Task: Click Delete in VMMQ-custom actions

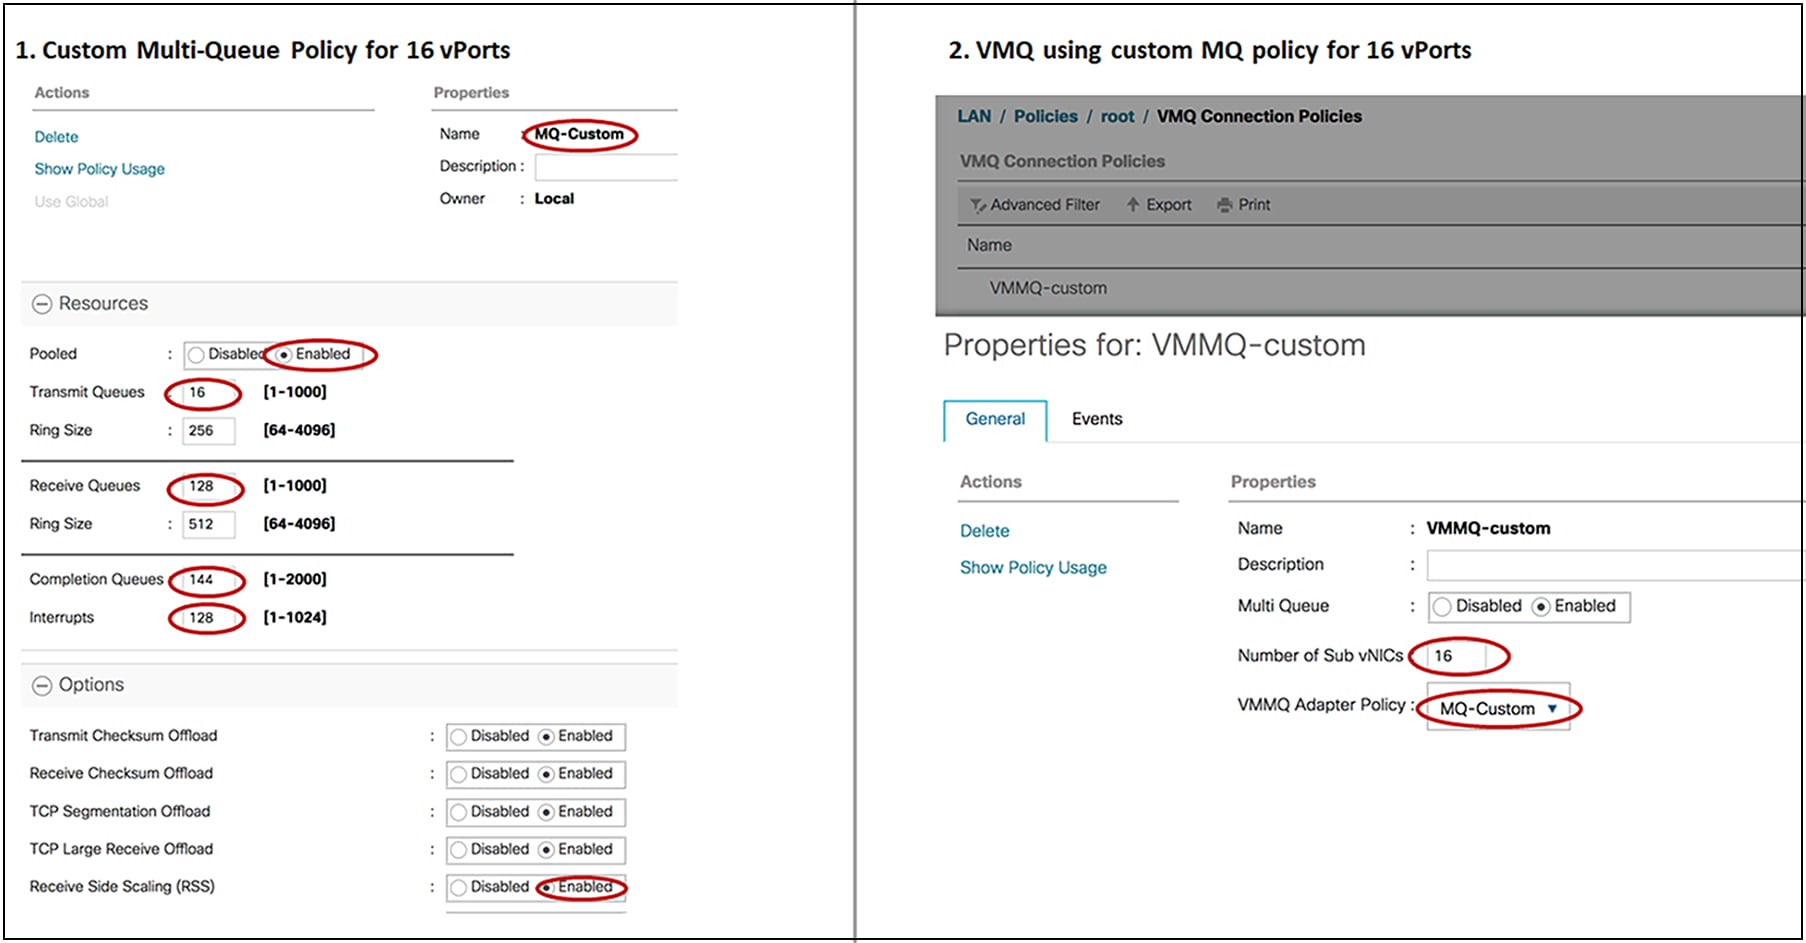Action: (x=984, y=531)
